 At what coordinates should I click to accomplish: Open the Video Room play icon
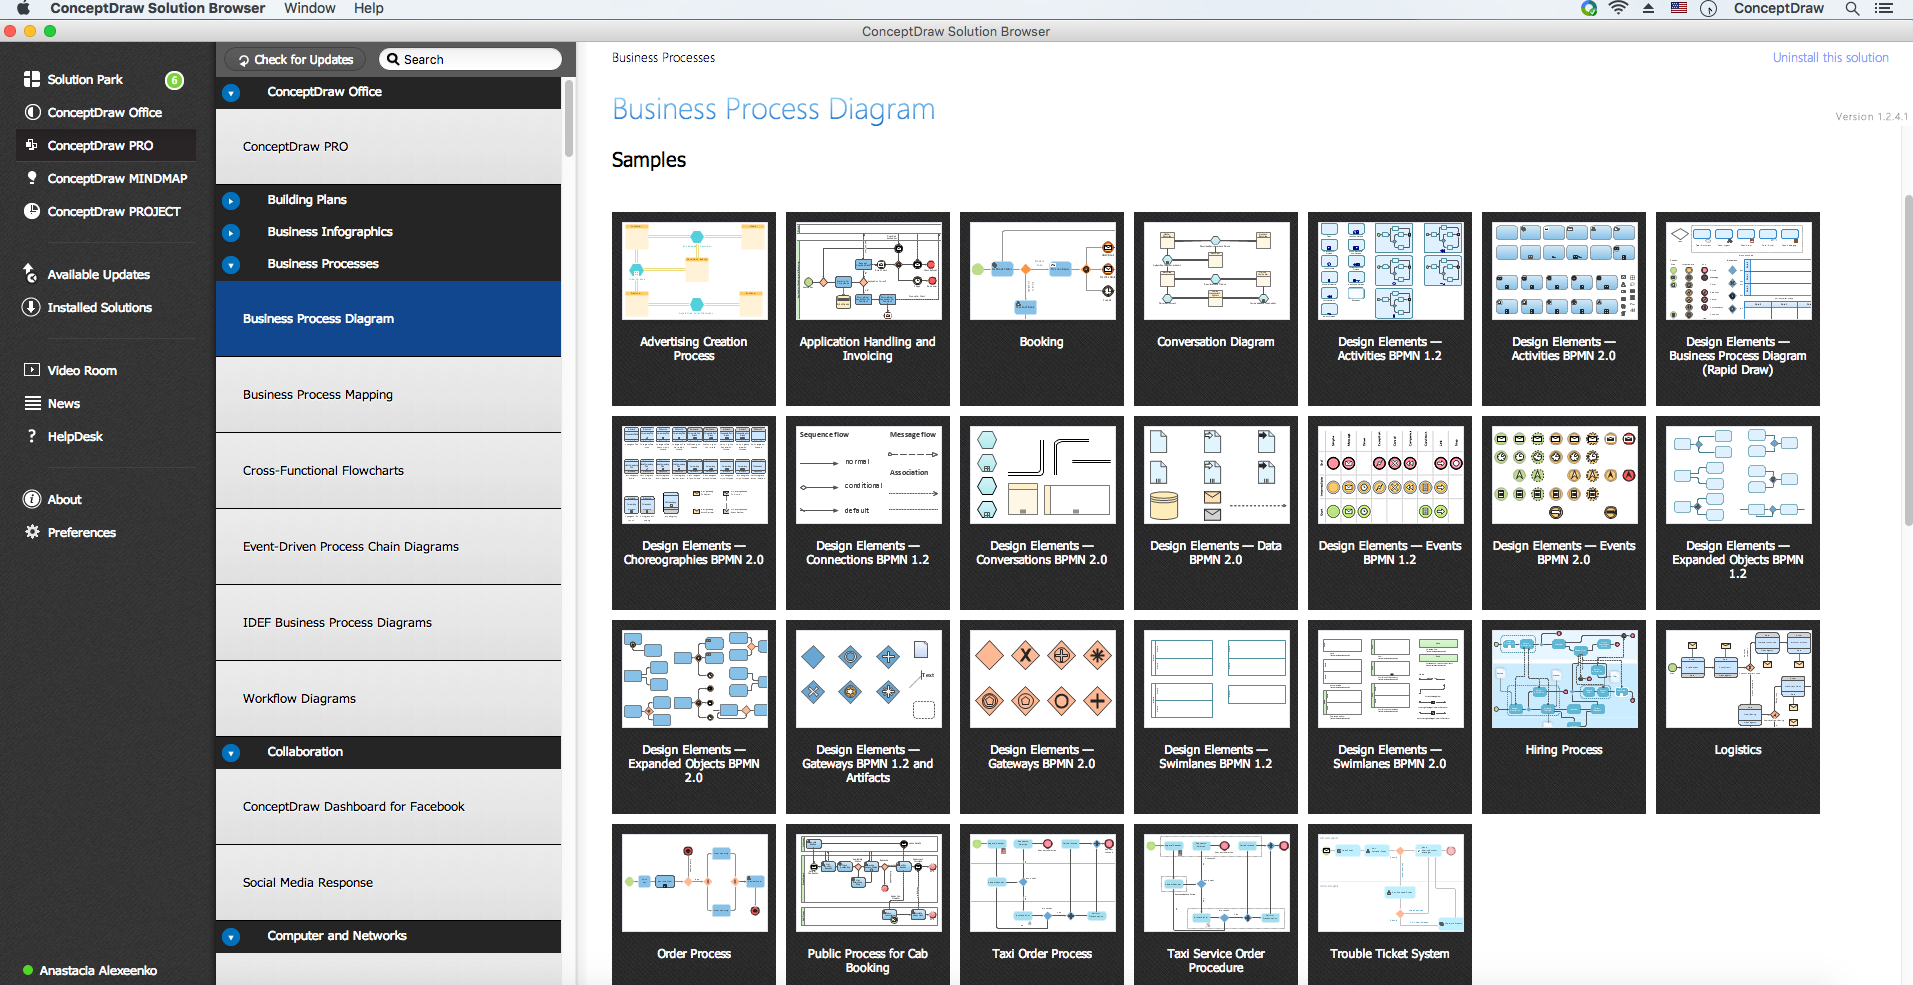coord(32,370)
